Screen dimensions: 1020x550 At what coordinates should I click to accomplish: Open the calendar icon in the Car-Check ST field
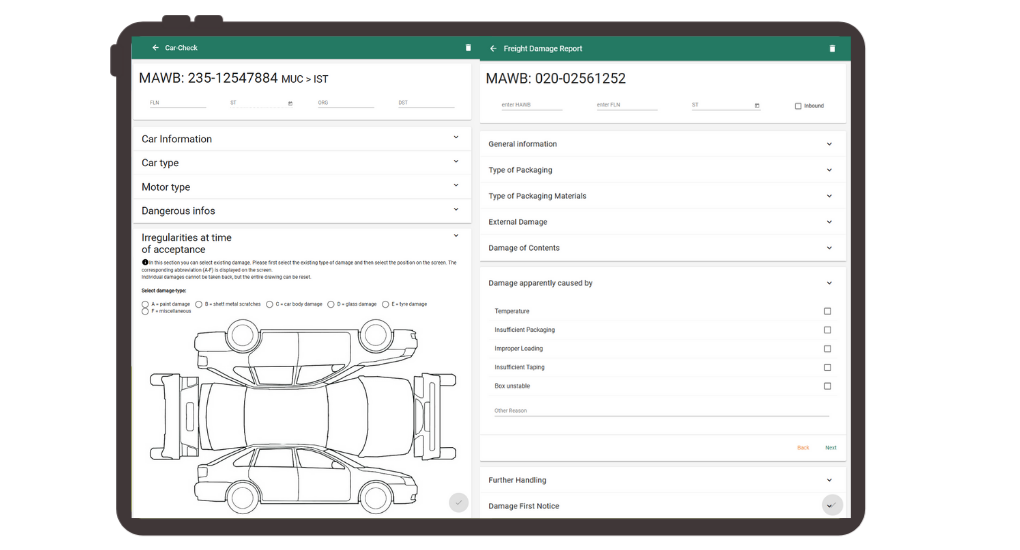290,103
